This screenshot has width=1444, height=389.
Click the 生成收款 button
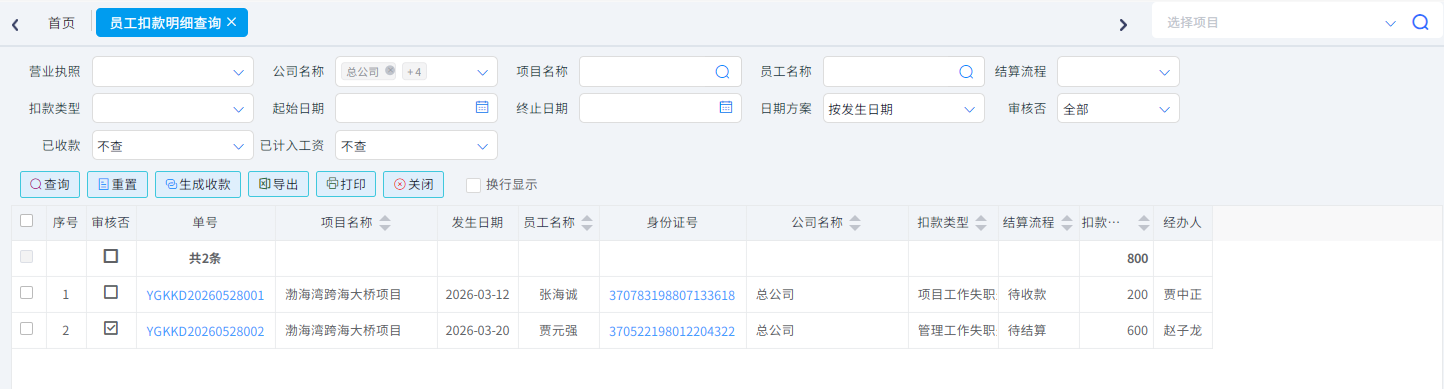[198, 184]
